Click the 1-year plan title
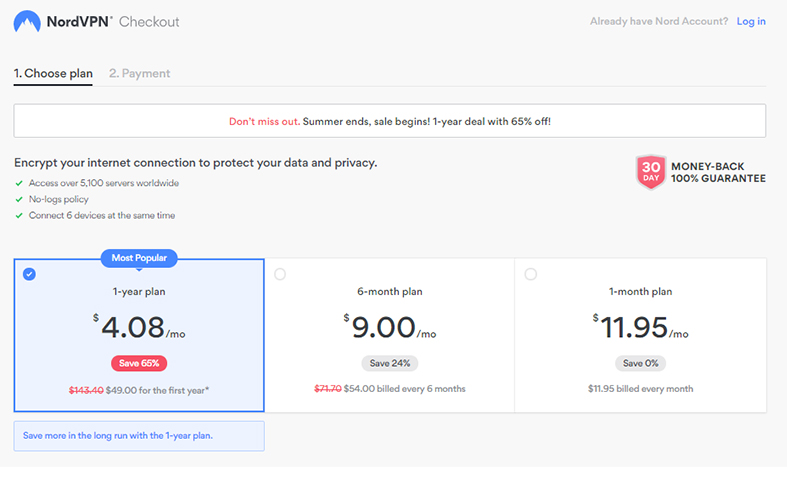Screen dimensions: 787x481 click(139, 292)
